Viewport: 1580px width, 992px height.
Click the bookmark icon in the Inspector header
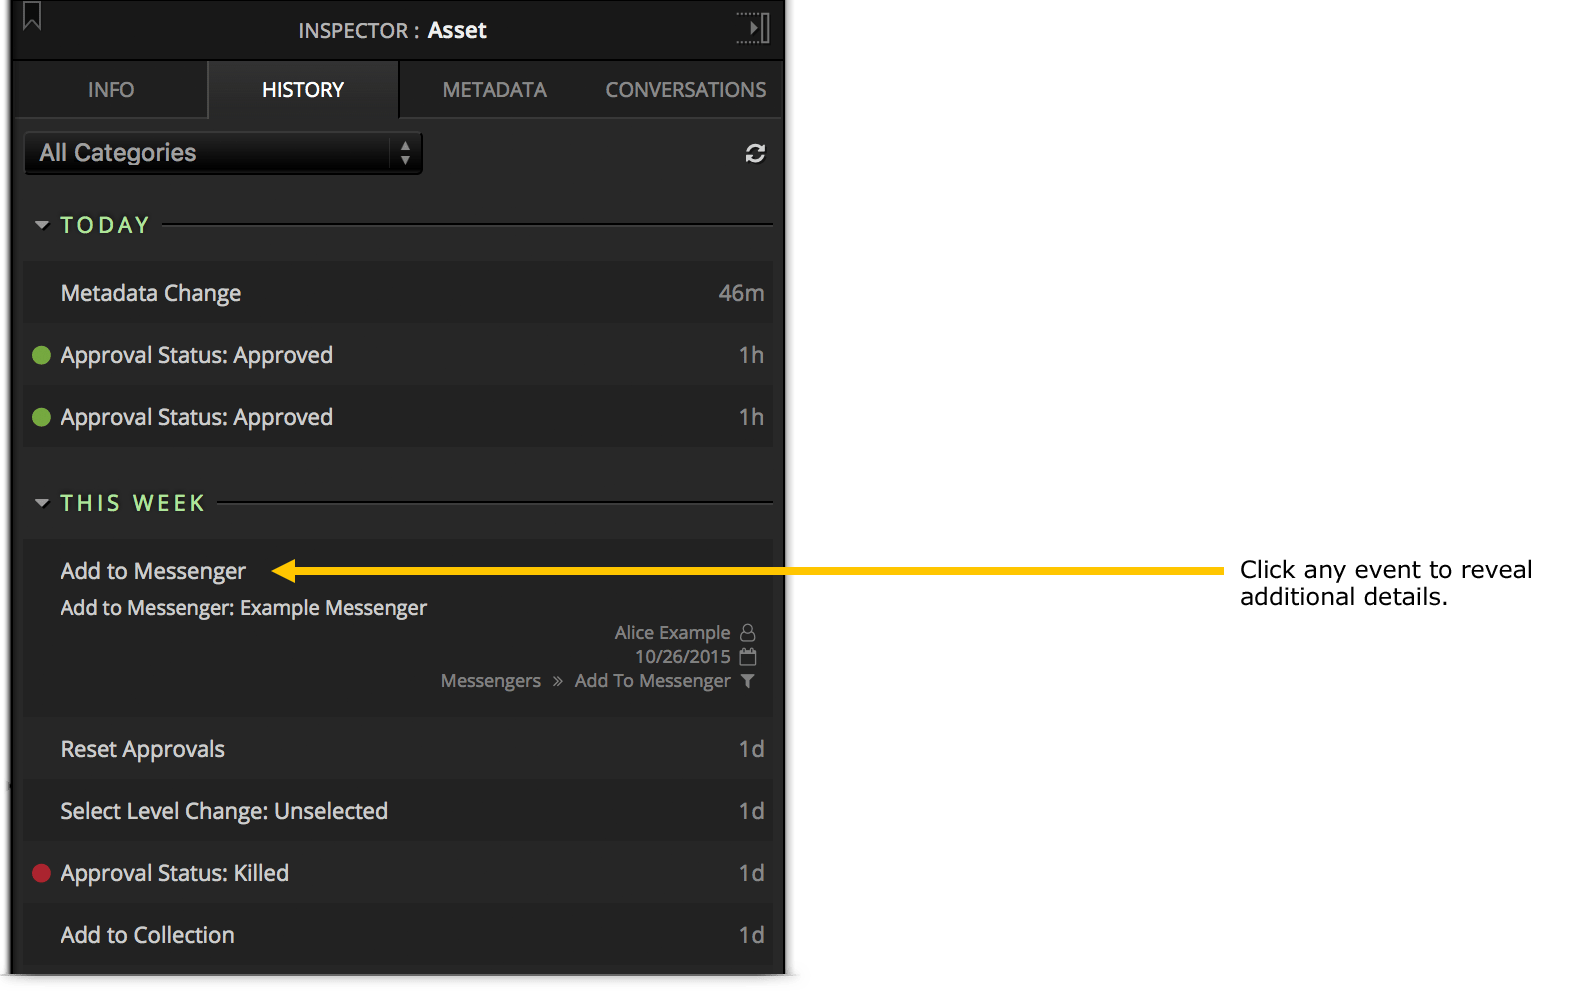click(x=32, y=16)
